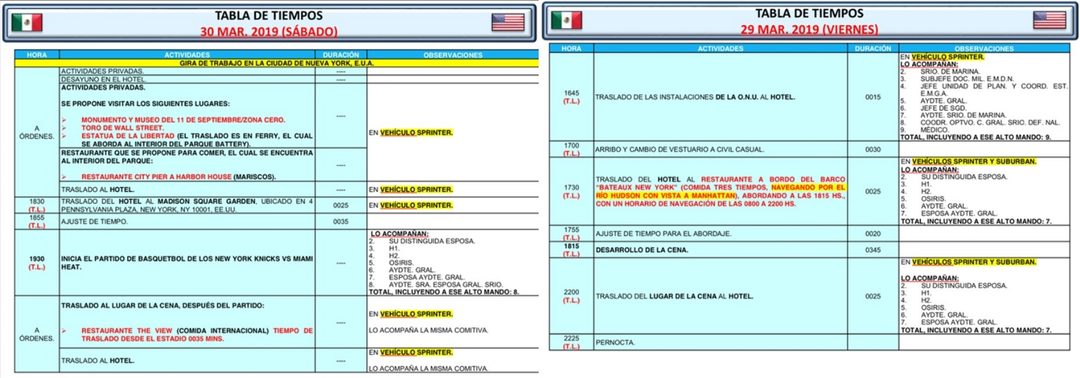Click the US flag in the 30 MAR. table header
The image size is (1080, 378).
point(508,23)
